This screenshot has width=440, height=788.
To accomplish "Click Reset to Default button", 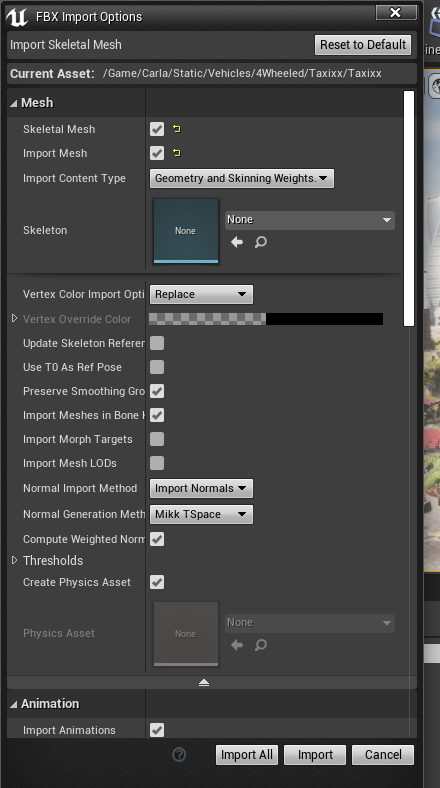I will [x=363, y=45].
